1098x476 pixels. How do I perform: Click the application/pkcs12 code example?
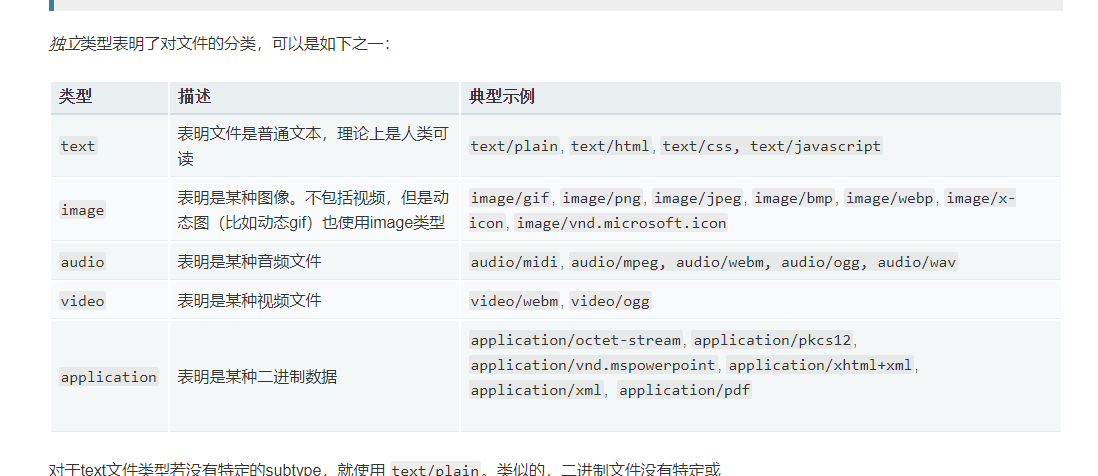[772, 340]
